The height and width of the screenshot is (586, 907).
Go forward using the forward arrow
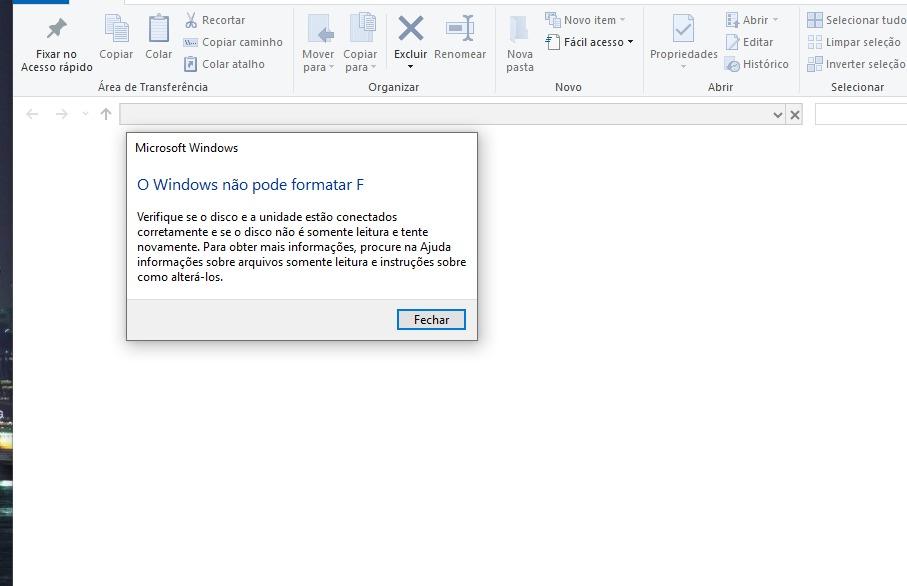tap(61, 114)
